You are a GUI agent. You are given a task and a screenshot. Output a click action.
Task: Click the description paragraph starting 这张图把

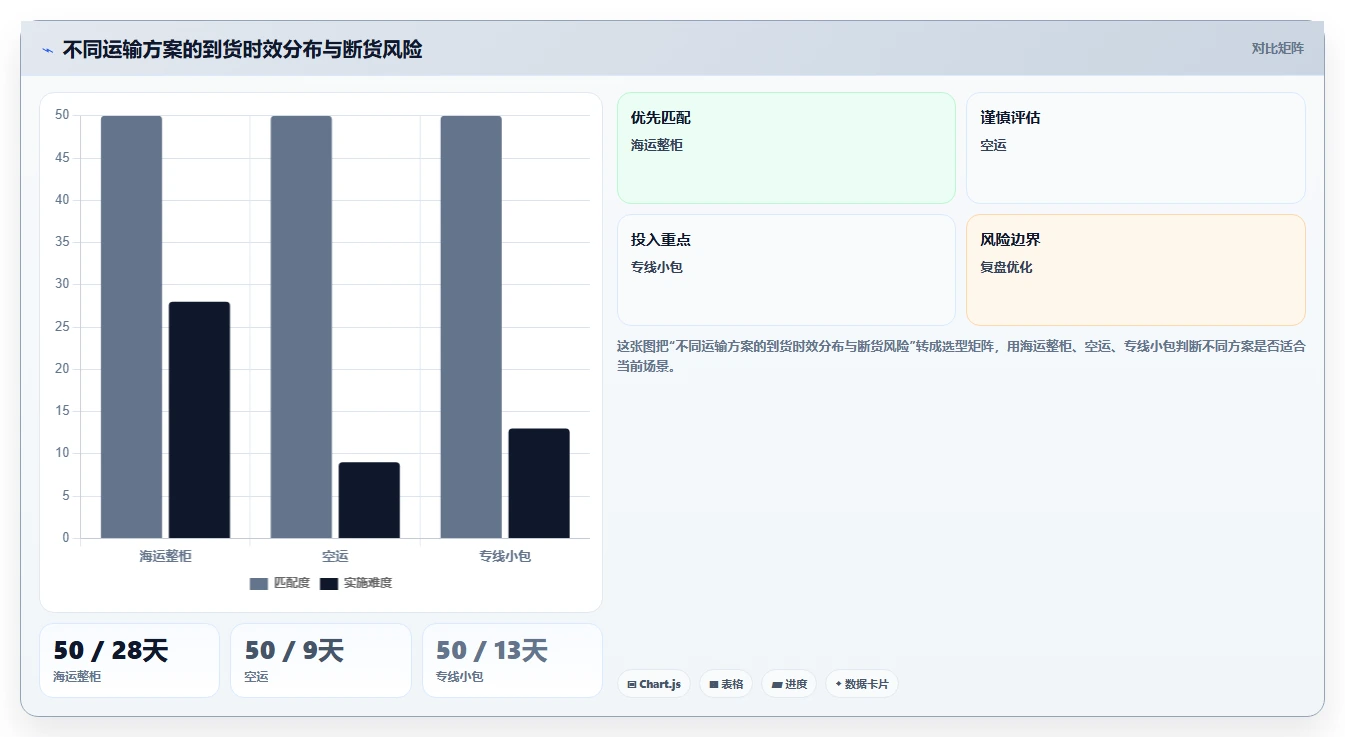tap(961, 356)
